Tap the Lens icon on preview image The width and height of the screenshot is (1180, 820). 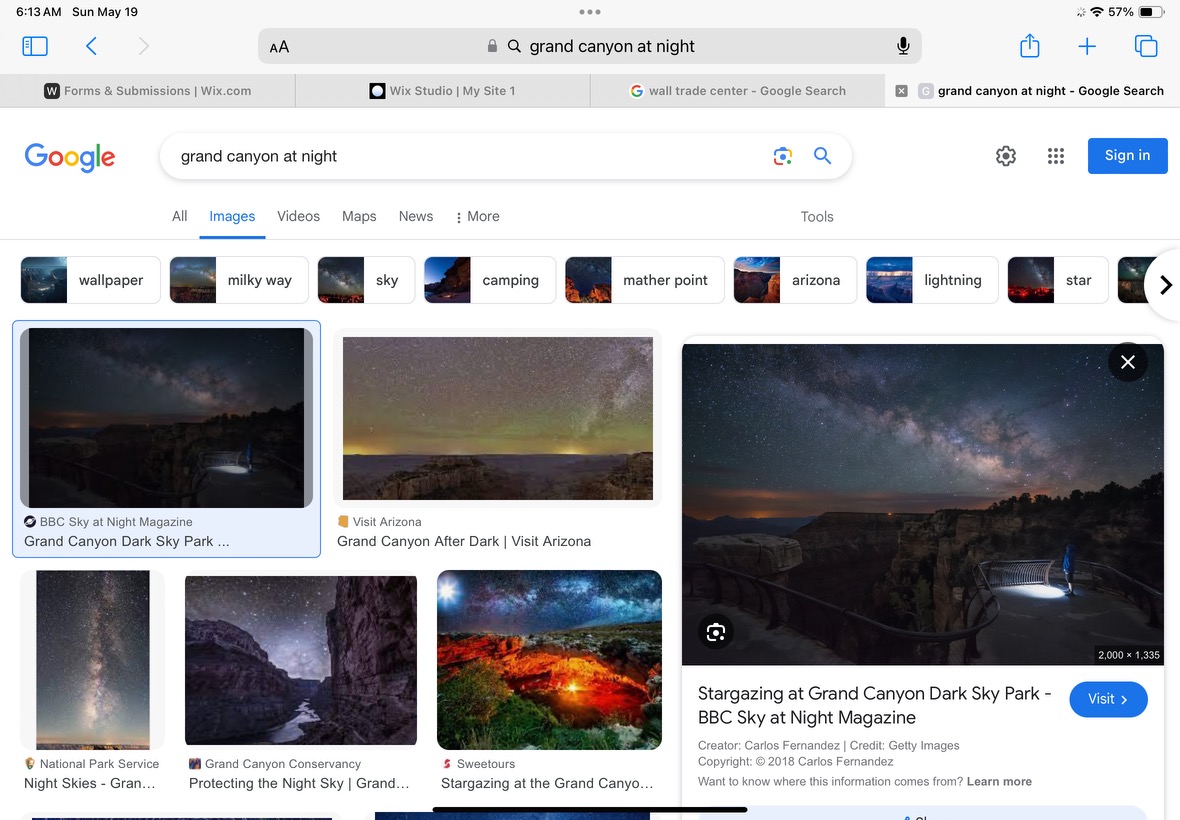[x=716, y=632]
